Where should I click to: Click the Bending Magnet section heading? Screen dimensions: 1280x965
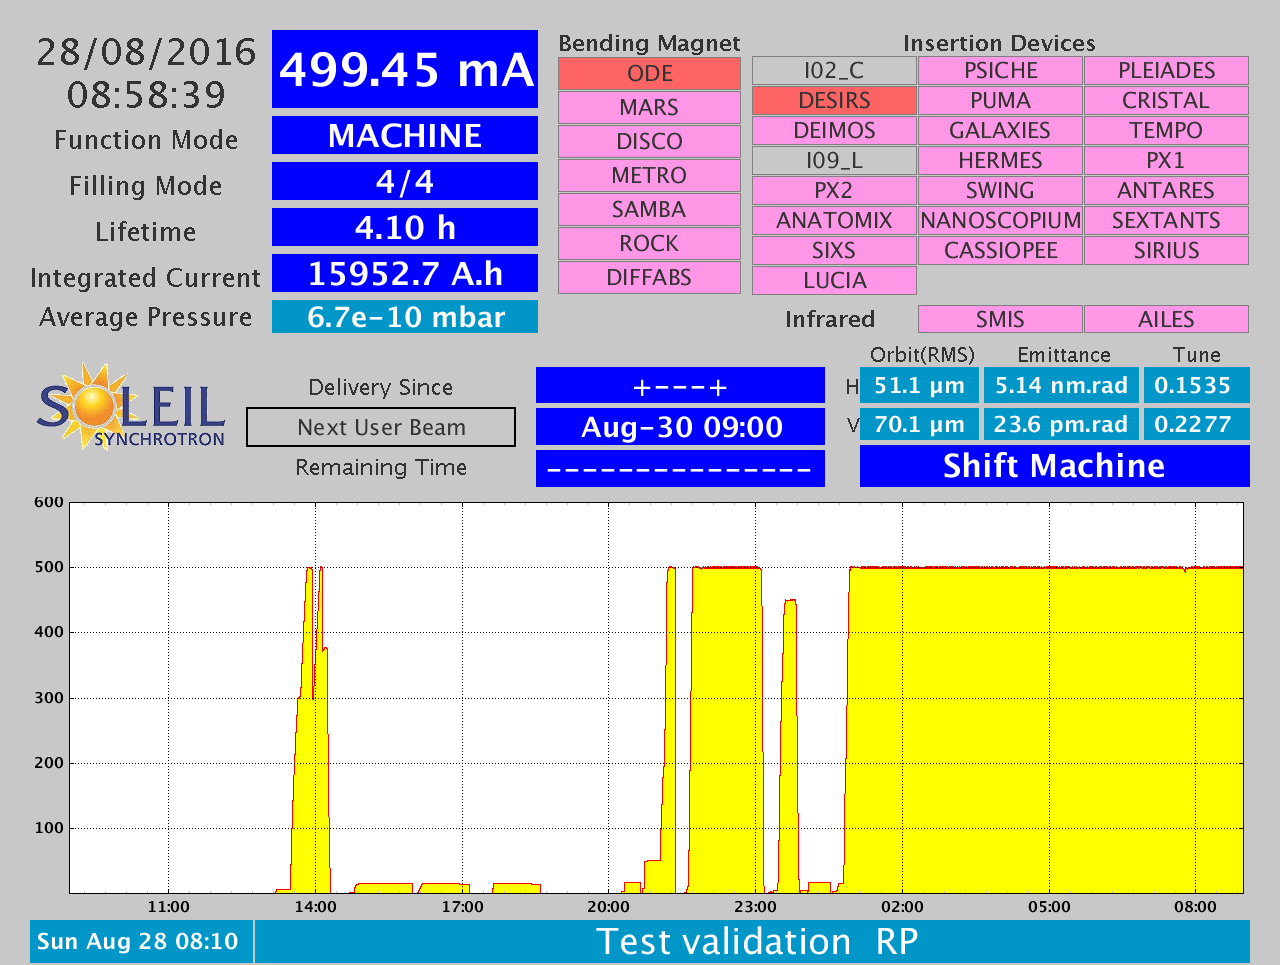(x=649, y=43)
